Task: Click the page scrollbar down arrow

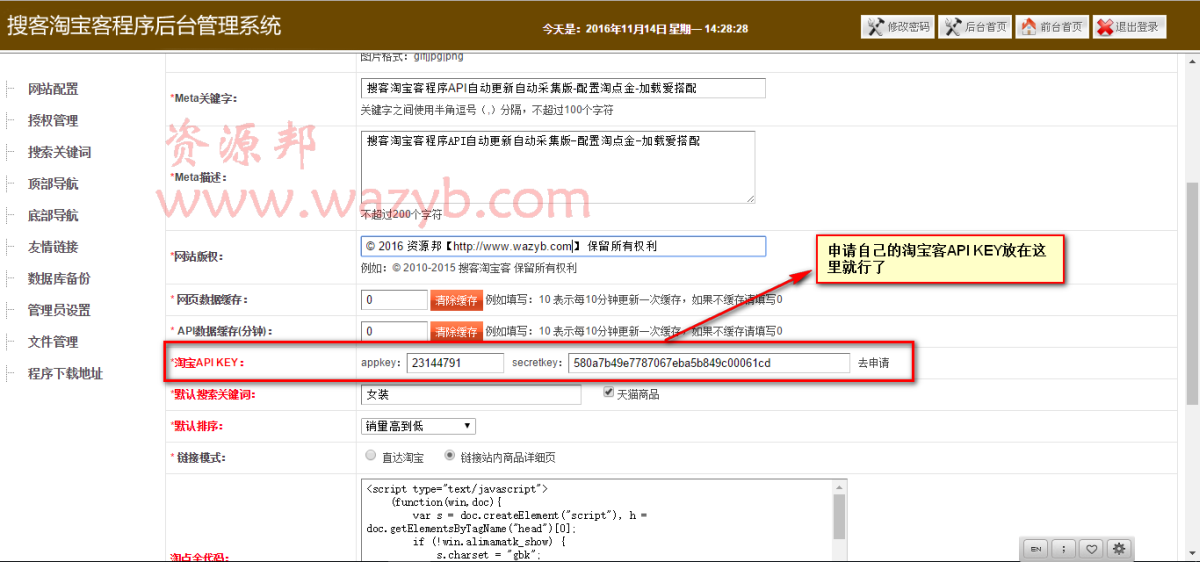Action: click(1192, 554)
